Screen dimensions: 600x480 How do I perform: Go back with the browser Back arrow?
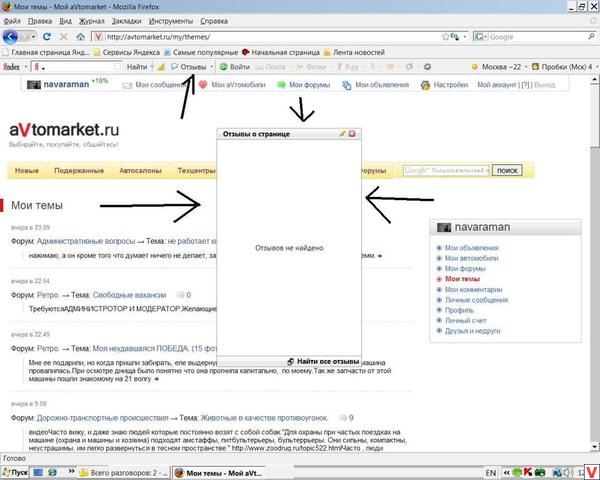[x=10, y=37]
